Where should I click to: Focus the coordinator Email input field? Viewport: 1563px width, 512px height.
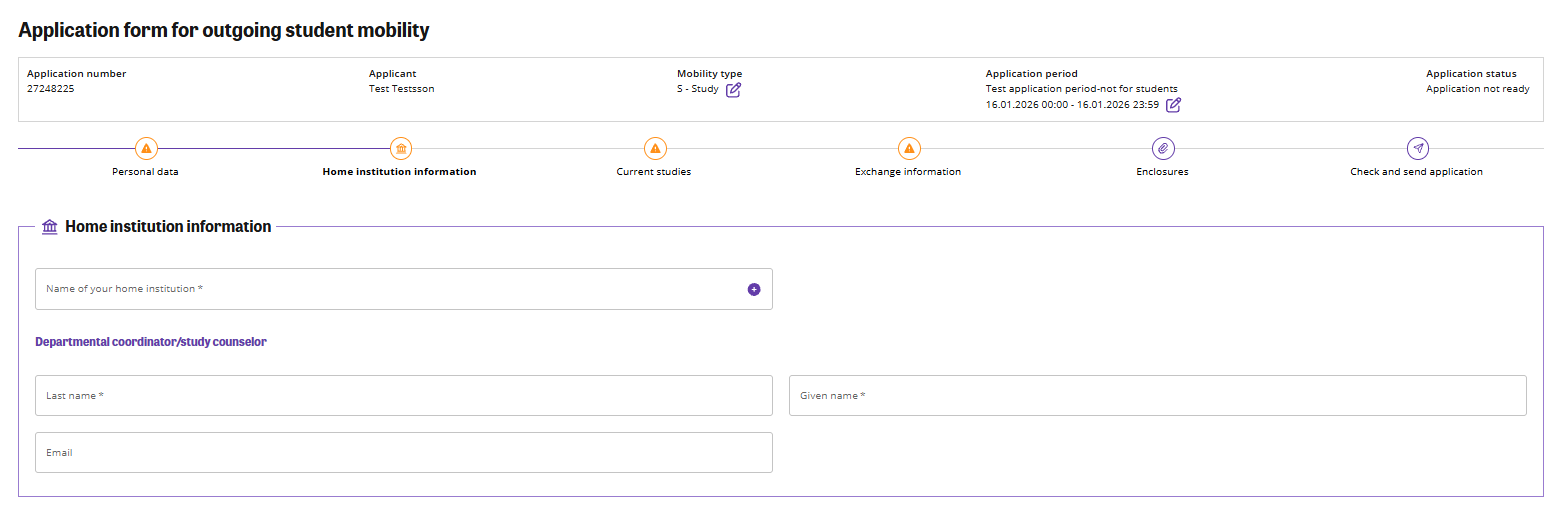(403, 453)
